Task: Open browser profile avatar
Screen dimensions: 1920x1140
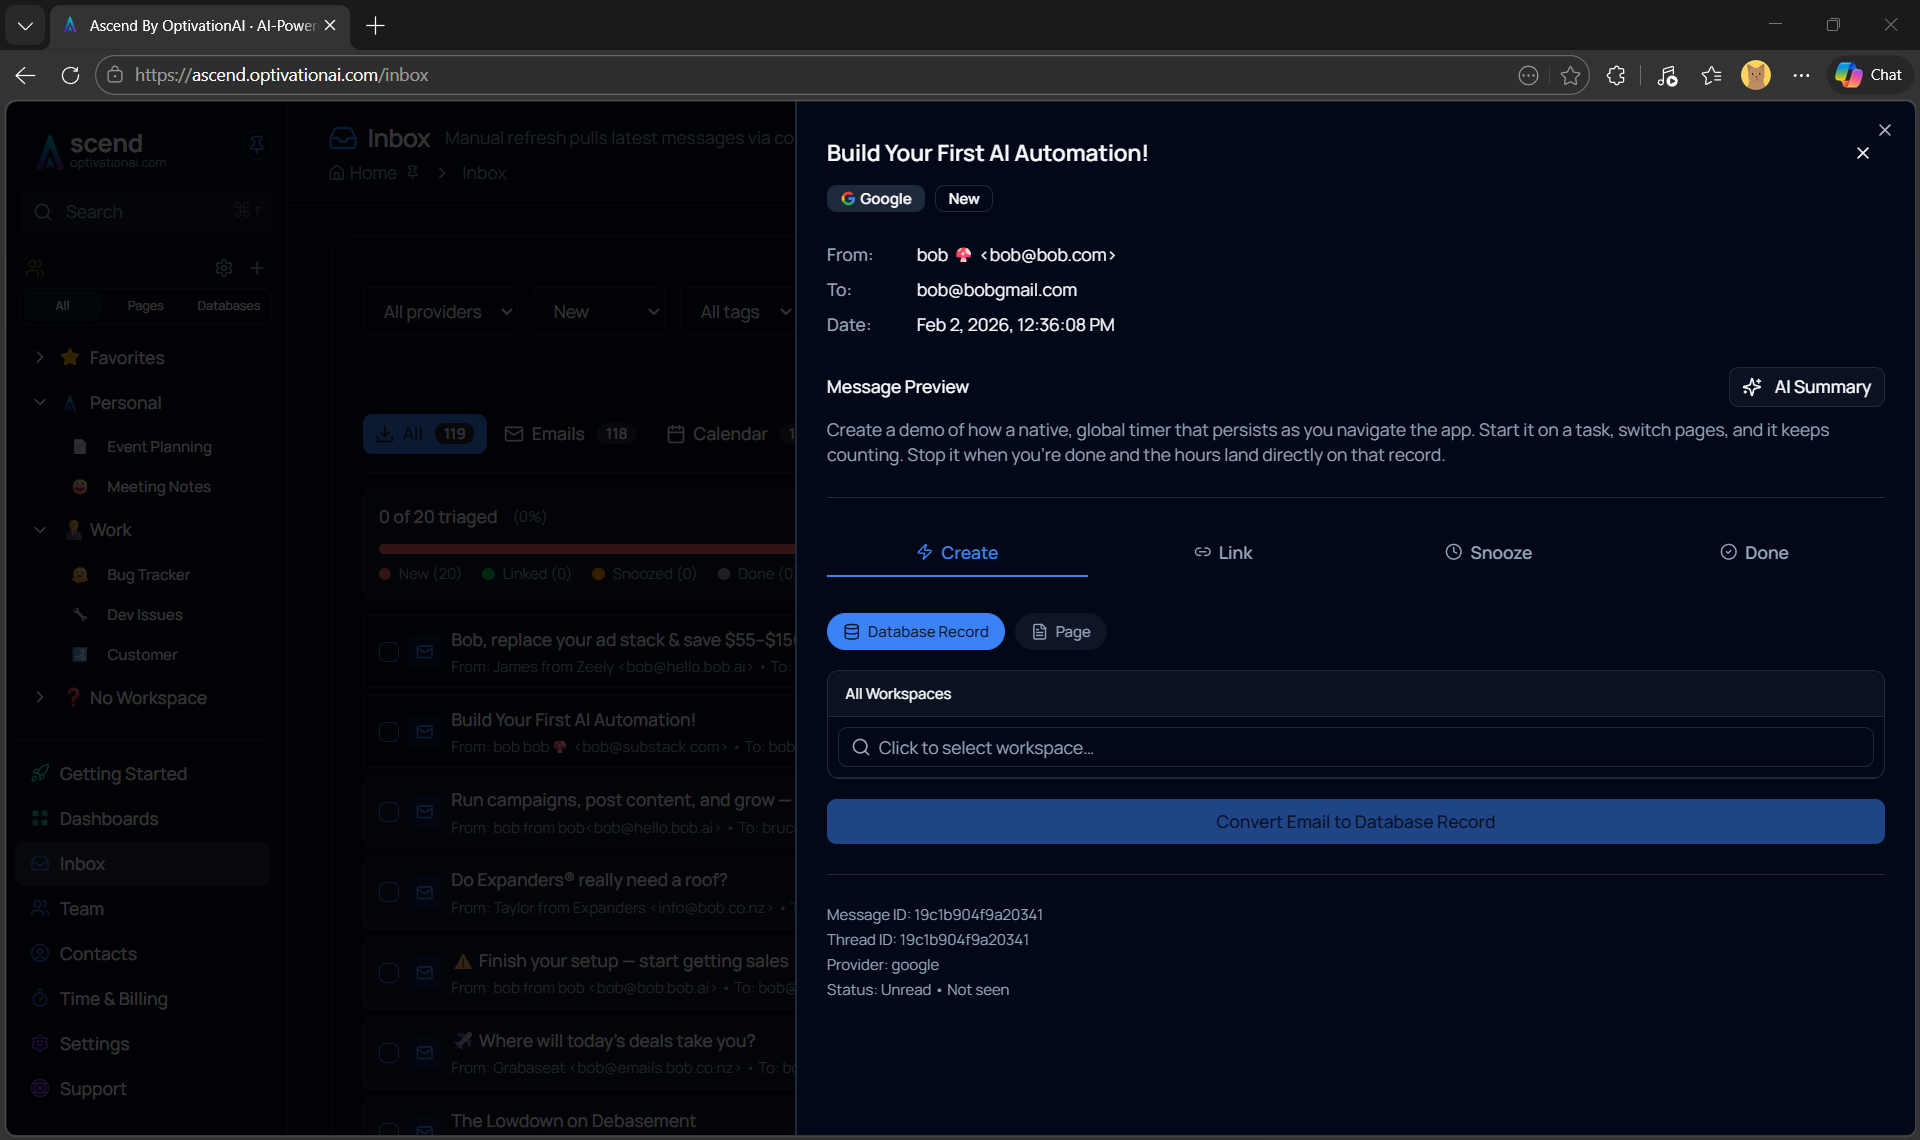Action: (x=1755, y=75)
